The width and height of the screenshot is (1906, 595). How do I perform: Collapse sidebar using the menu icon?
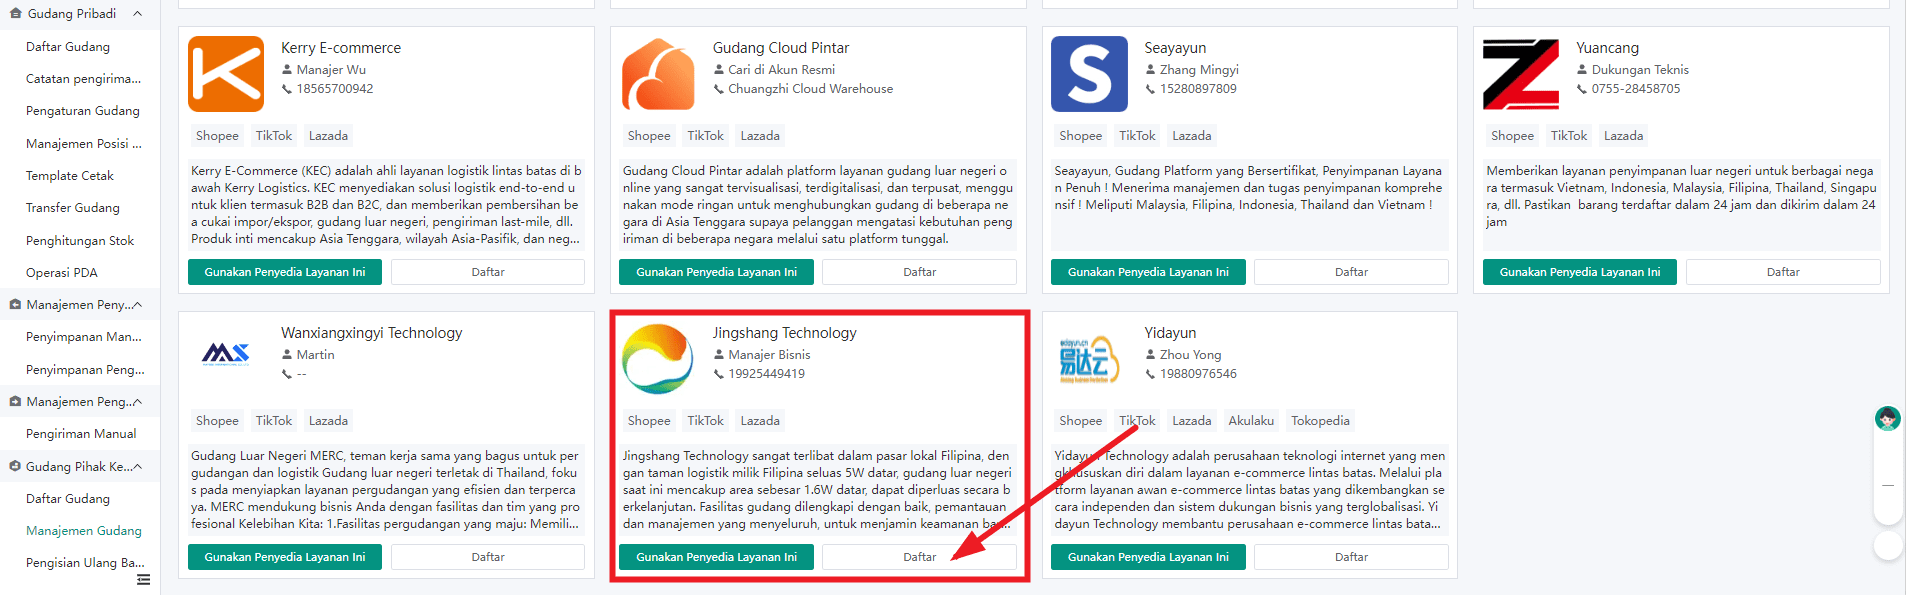143,580
